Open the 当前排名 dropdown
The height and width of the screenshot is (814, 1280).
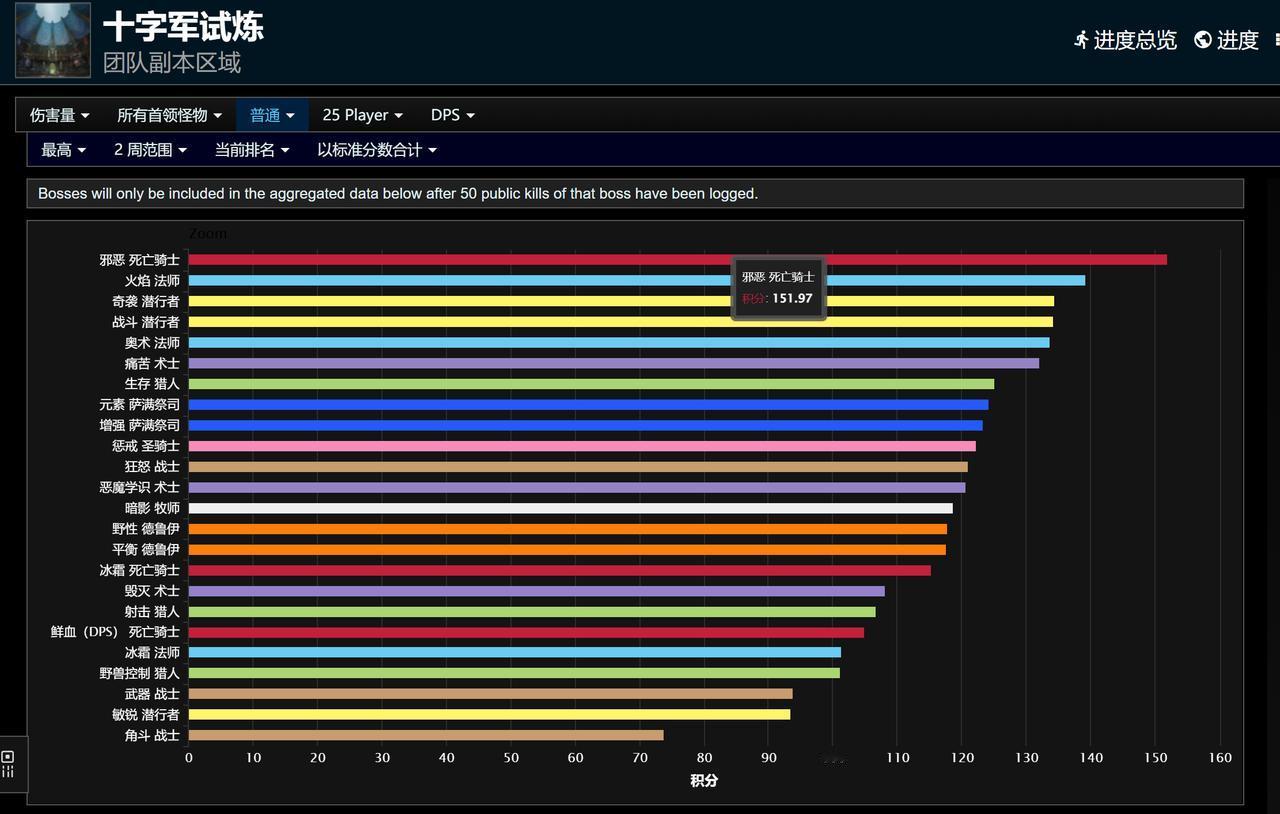(x=252, y=150)
